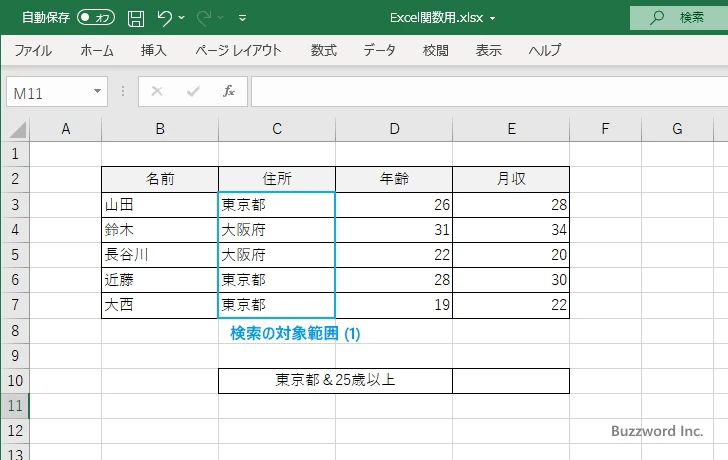Image resolution: width=728 pixels, height=460 pixels.
Task: Click the 月収 header cell
Action: click(511, 179)
